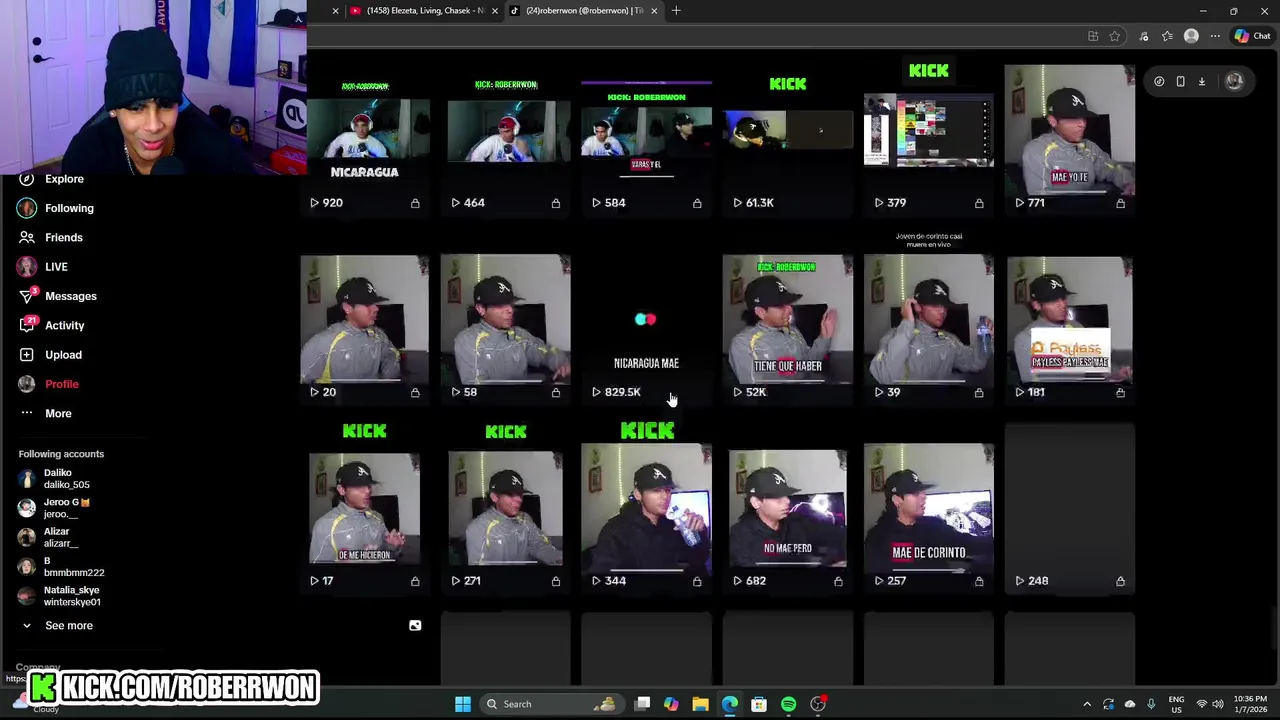The width and height of the screenshot is (1280, 720).
Task: Open the Windows Start menu
Action: [463, 704]
